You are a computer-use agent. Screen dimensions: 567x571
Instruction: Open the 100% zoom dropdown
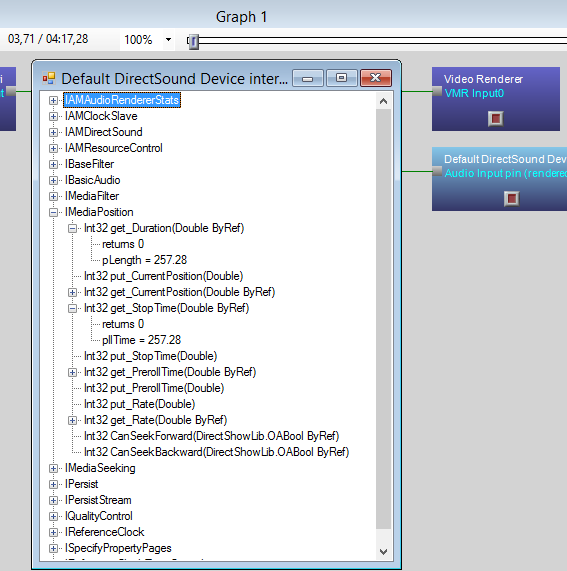click(x=168, y=39)
